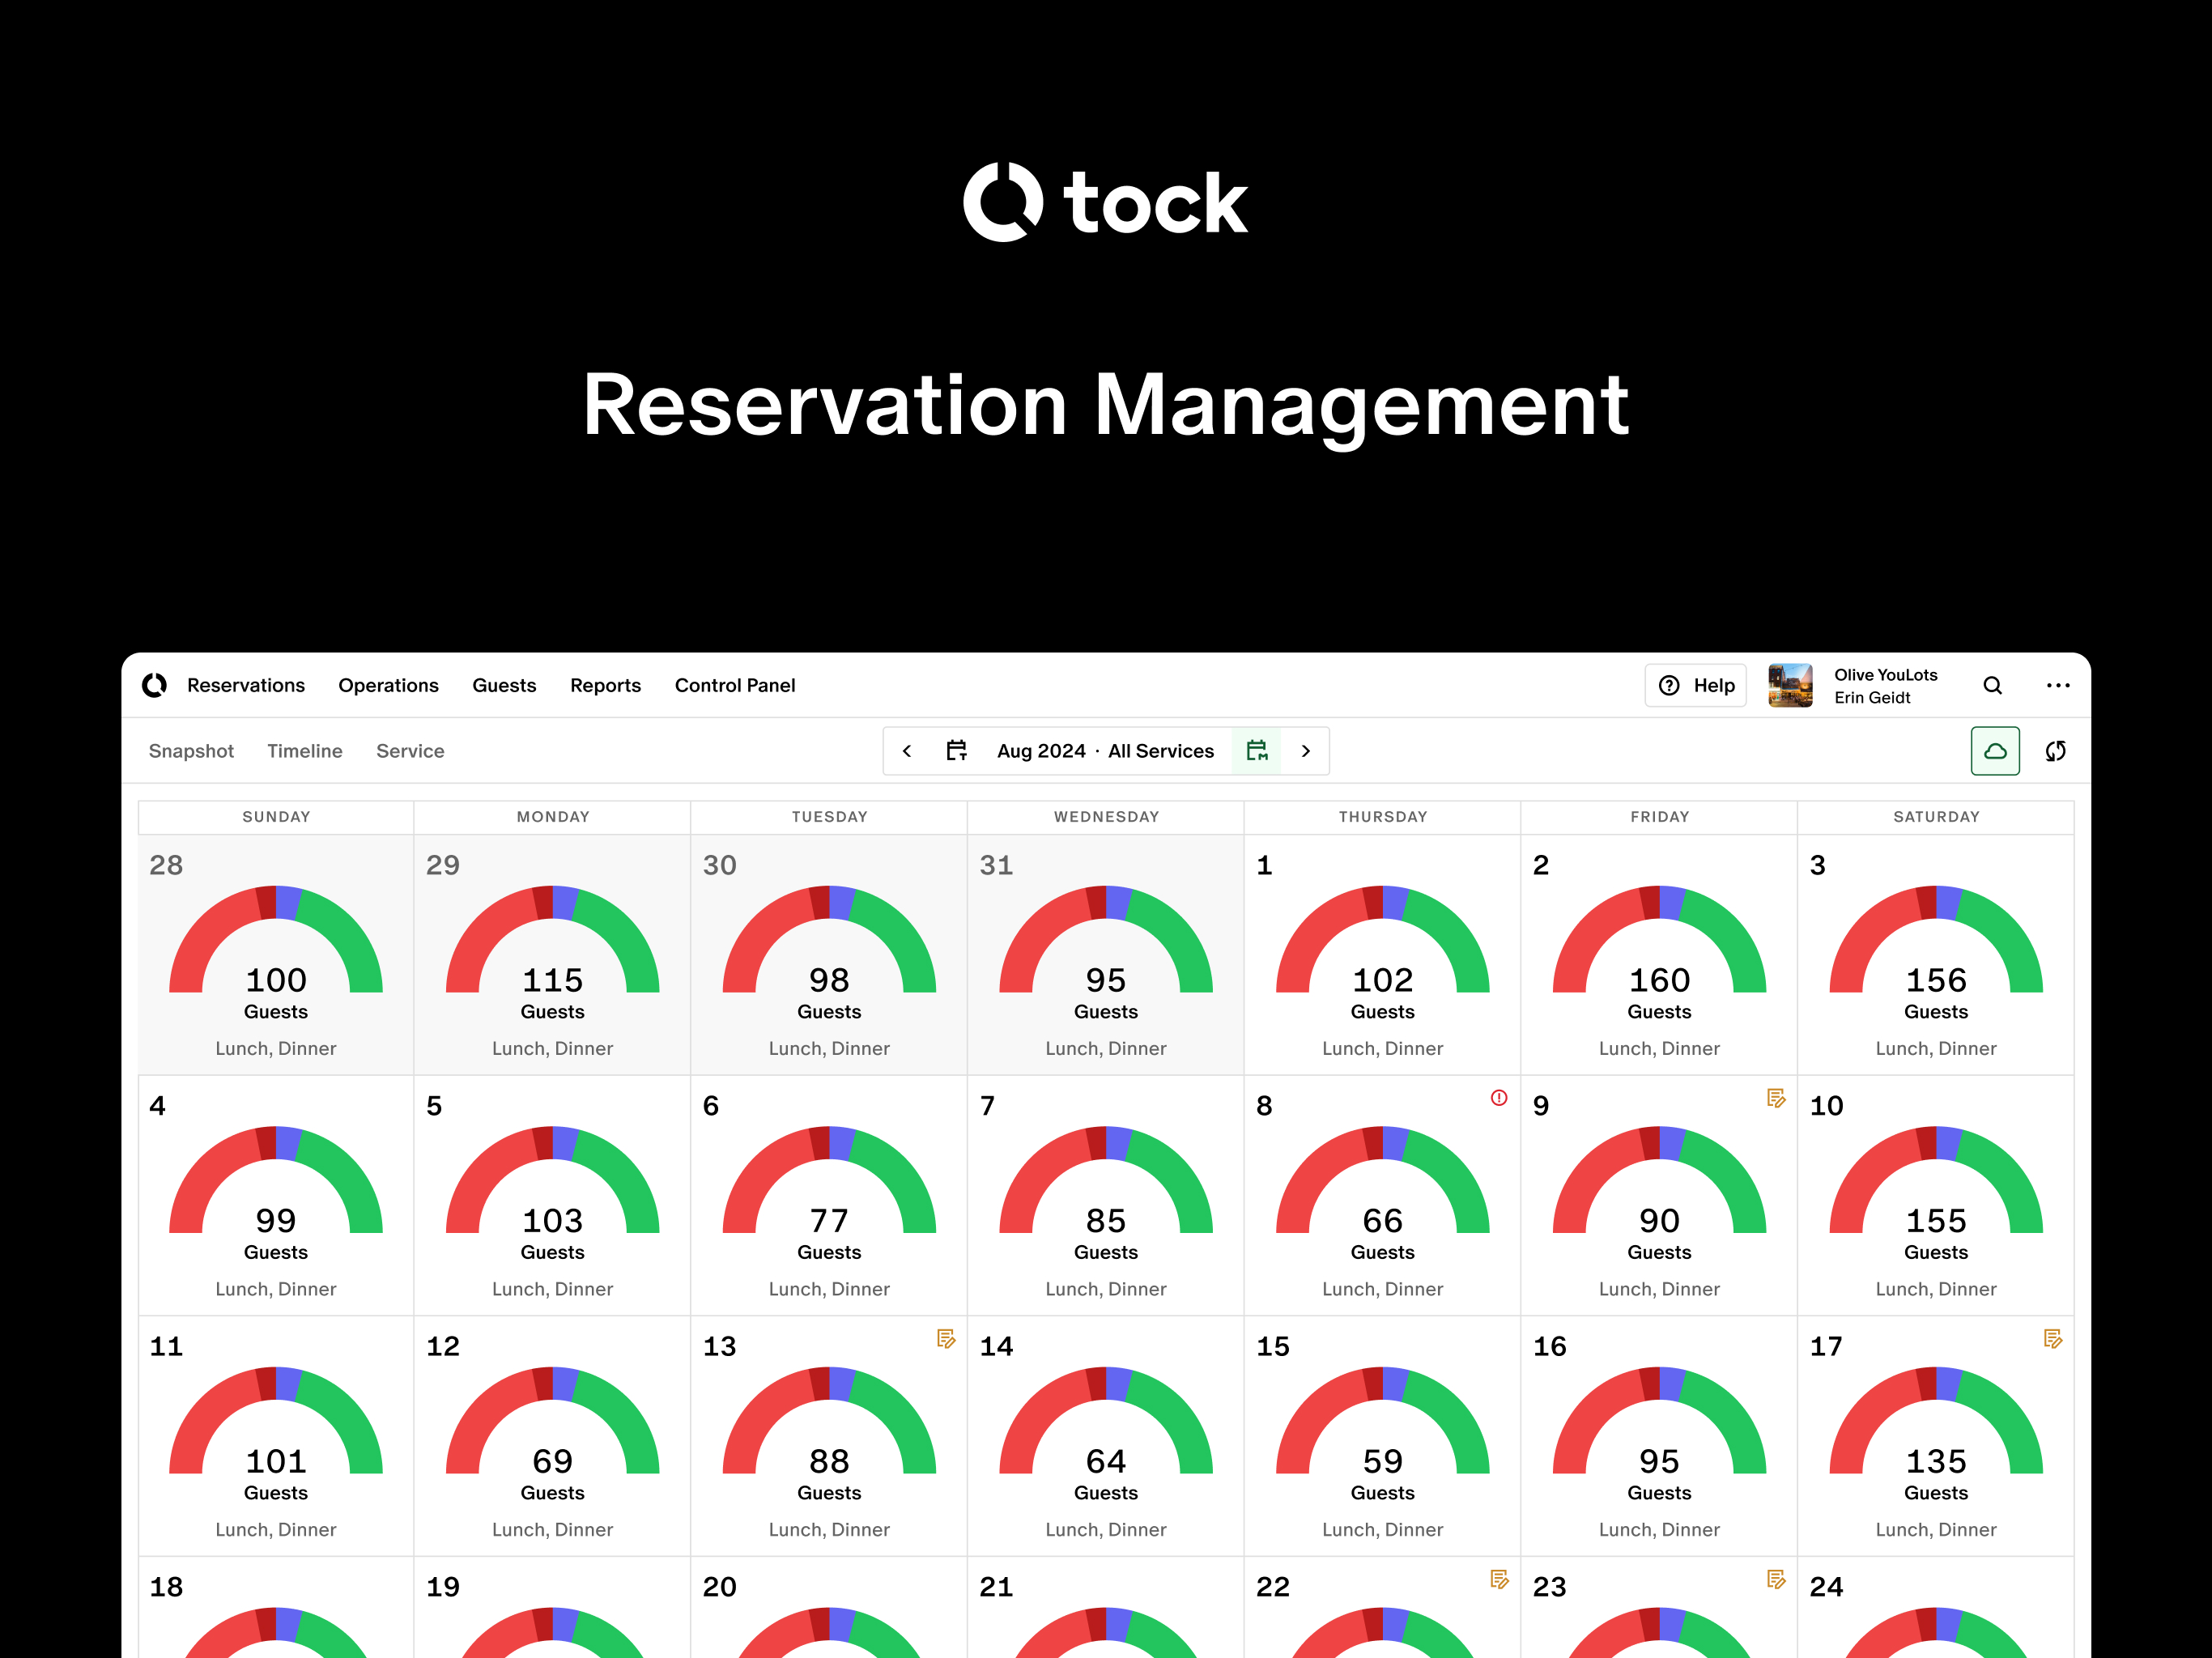
Task: Open the note icon on day 23
Action: click(1776, 1579)
